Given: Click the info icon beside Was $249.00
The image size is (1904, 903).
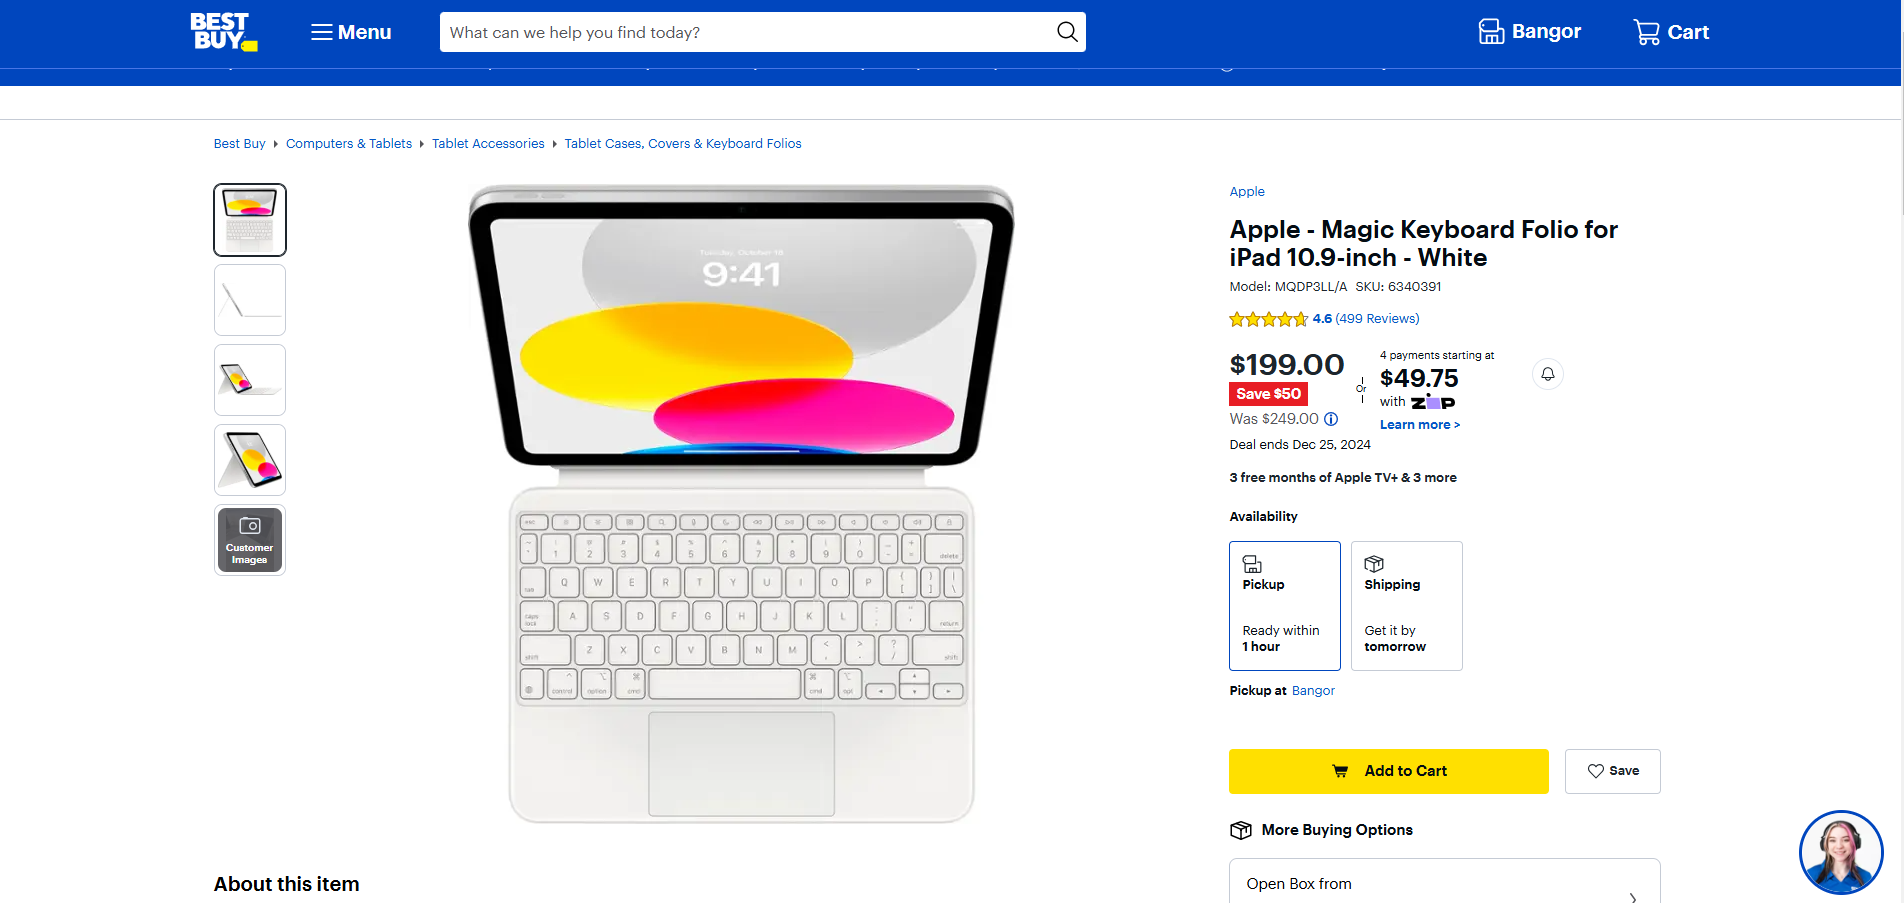Looking at the screenshot, I should (1331, 419).
